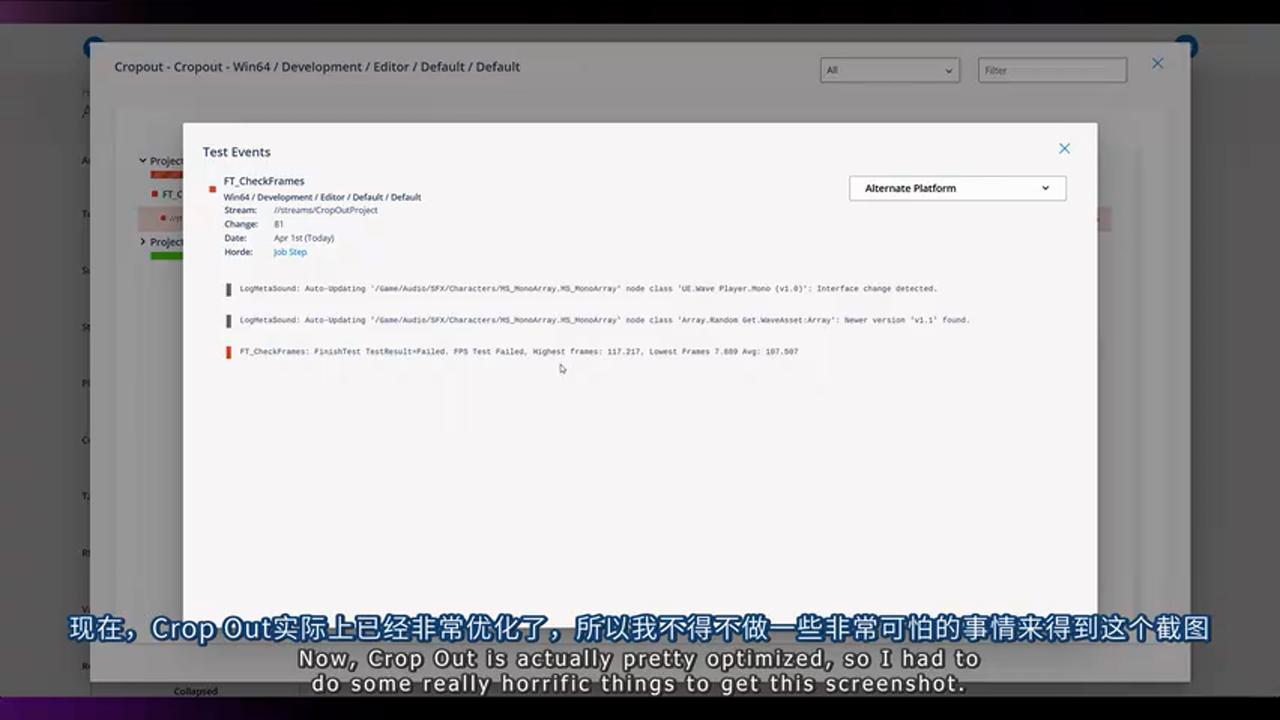Click the red dot on the highlighted stream row
Image resolution: width=1280 pixels, height=720 pixels.
(162, 218)
